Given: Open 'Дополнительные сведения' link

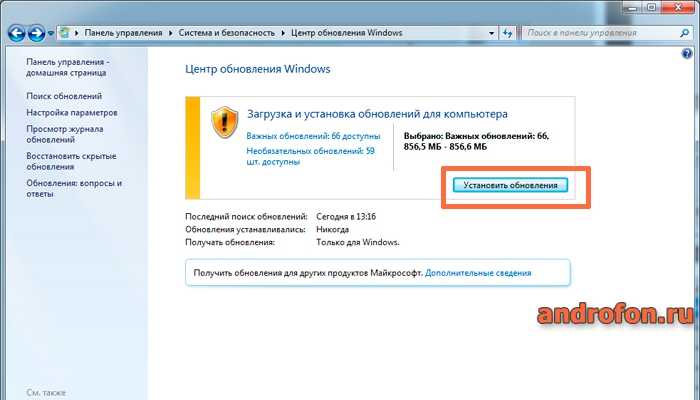Looking at the screenshot, I should point(478,273).
